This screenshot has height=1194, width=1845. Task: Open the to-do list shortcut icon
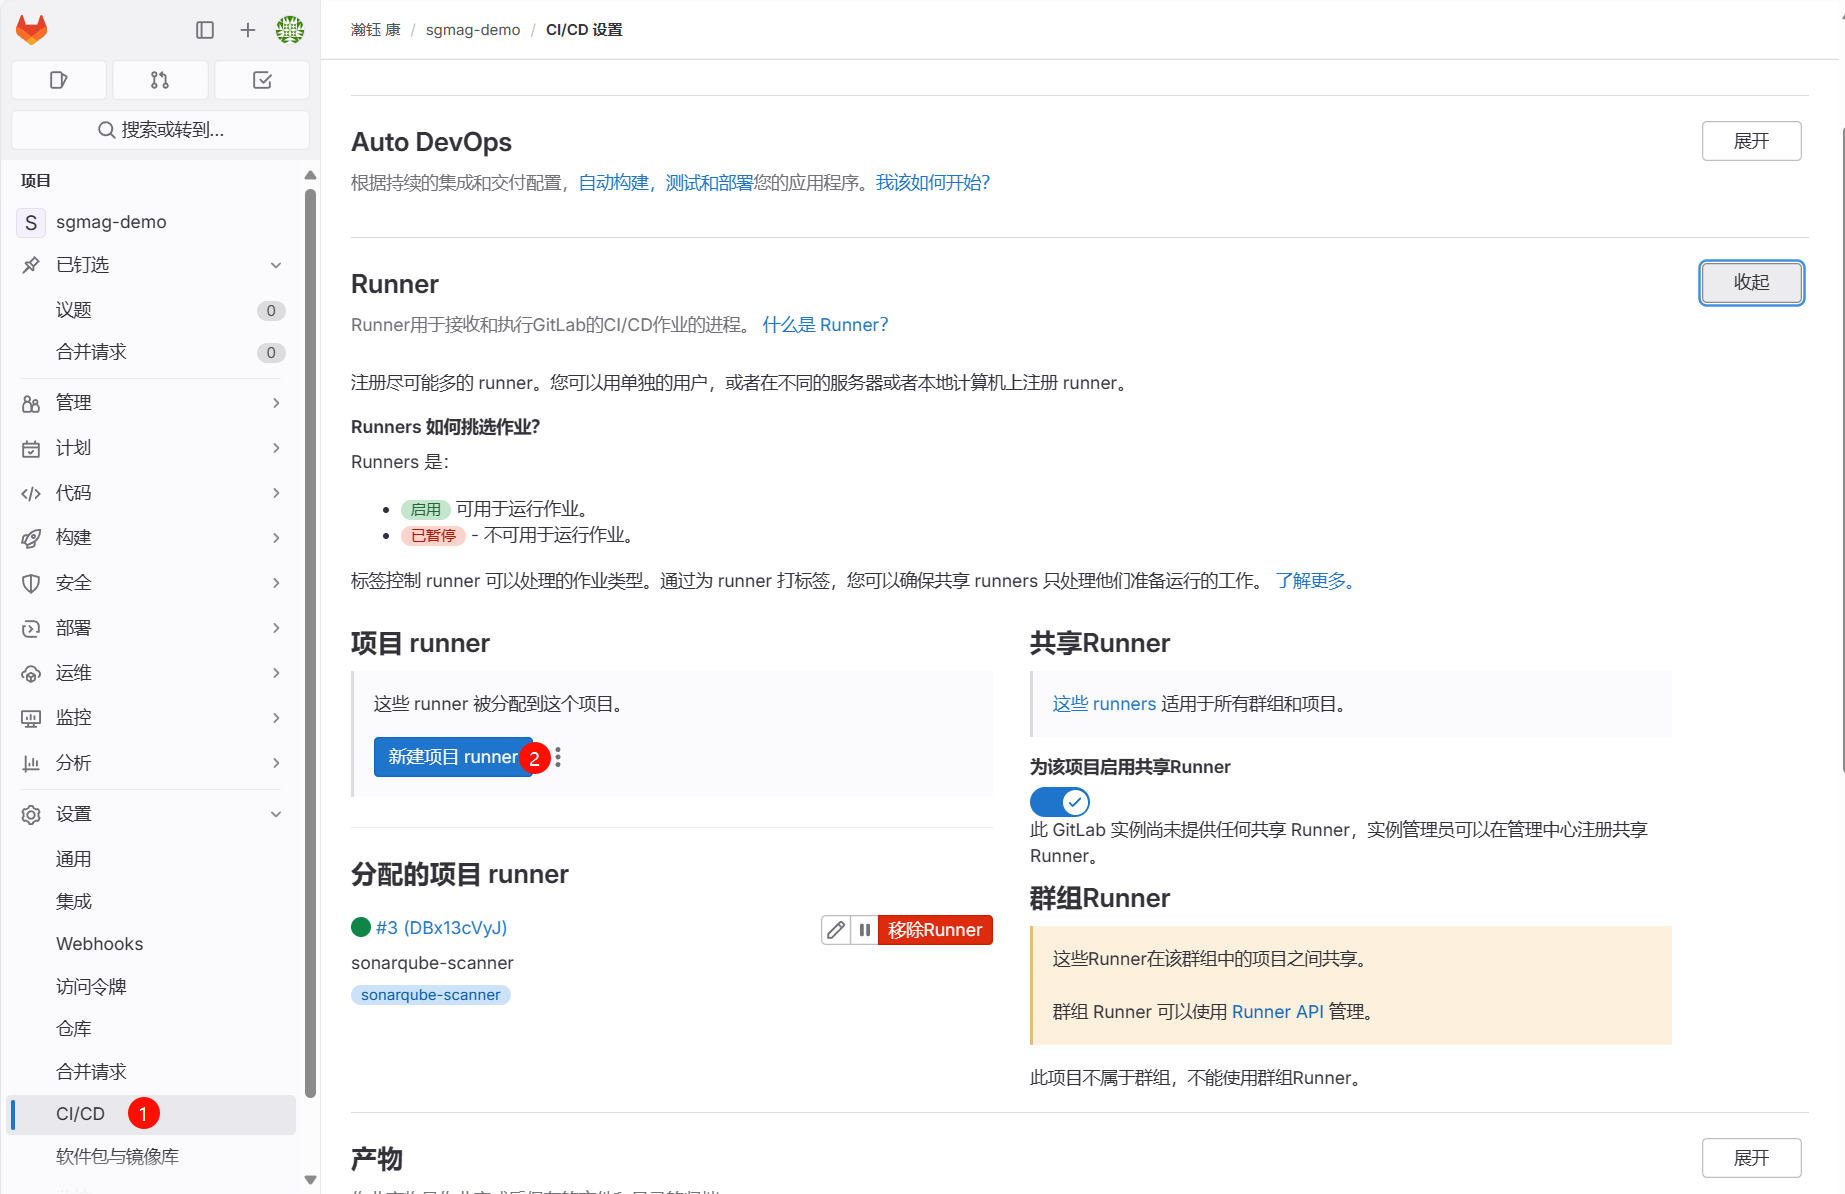(262, 80)
